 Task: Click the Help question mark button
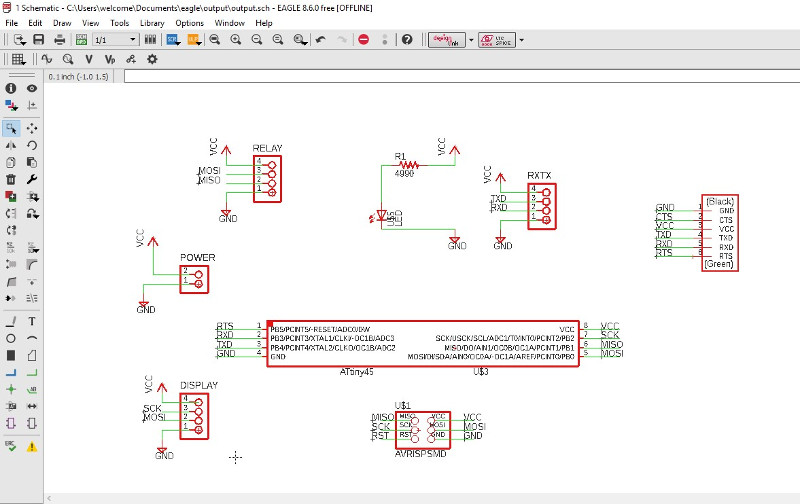tap(407, 40)
